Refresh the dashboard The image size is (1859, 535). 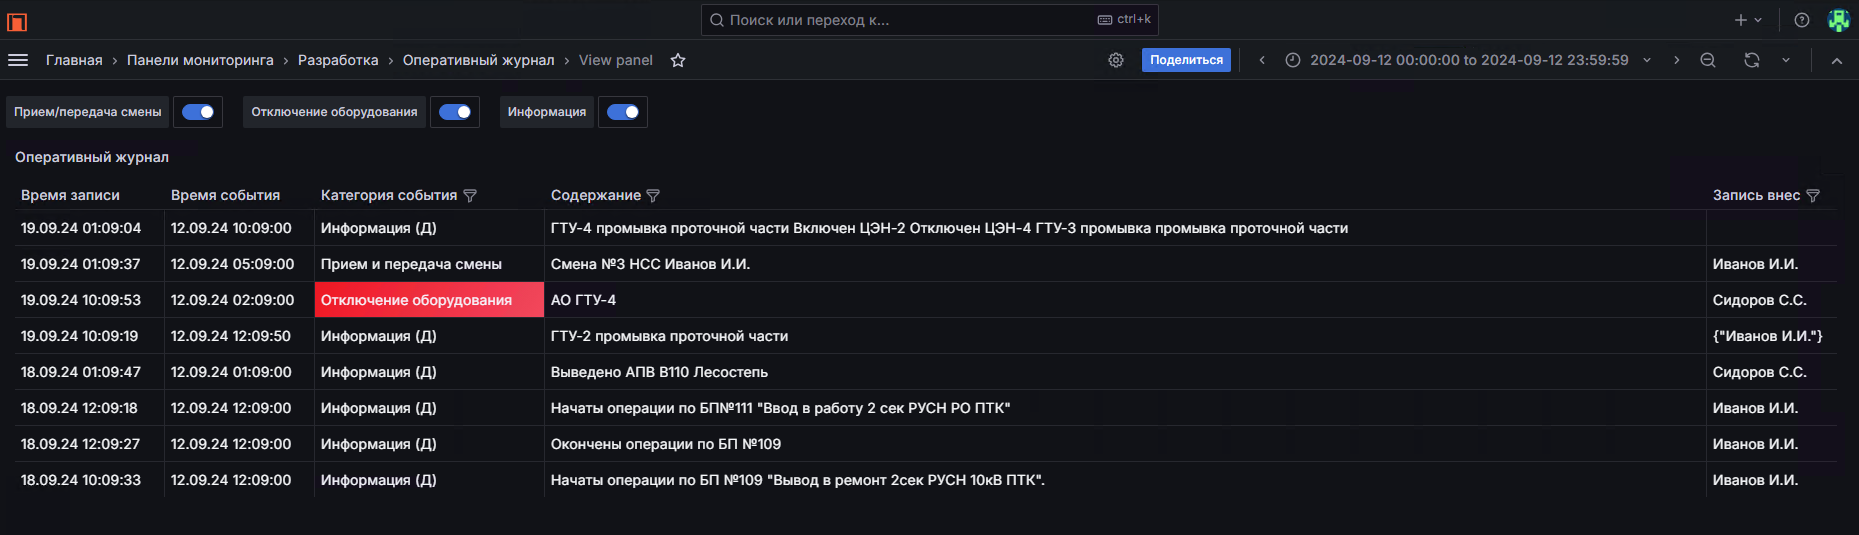pyautogui.click(x=1752, y=60)
